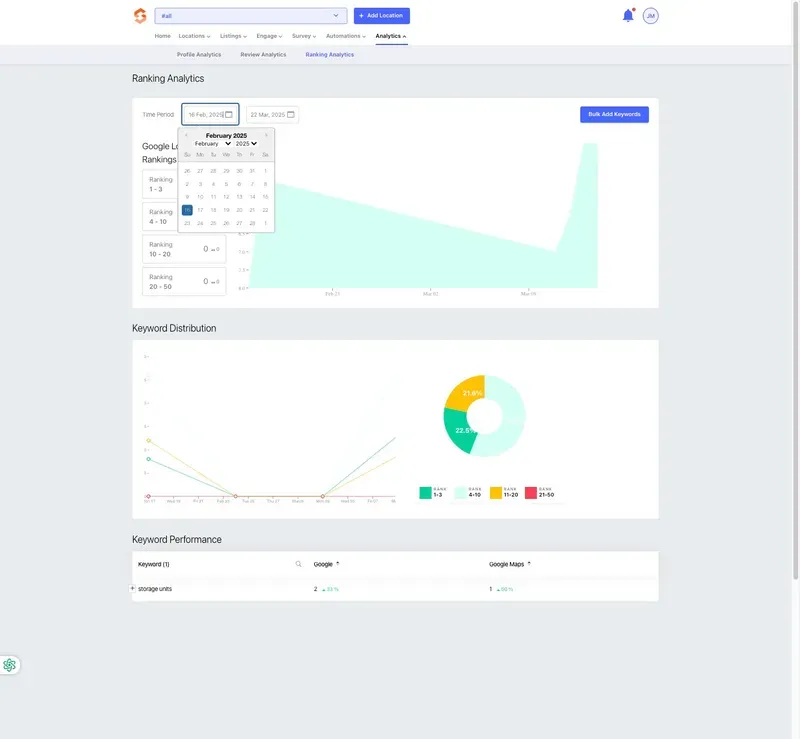Click the page vertical scrollbar
Image resolution: width=800 pixels, height=739 pixels.
coord(795,291)
